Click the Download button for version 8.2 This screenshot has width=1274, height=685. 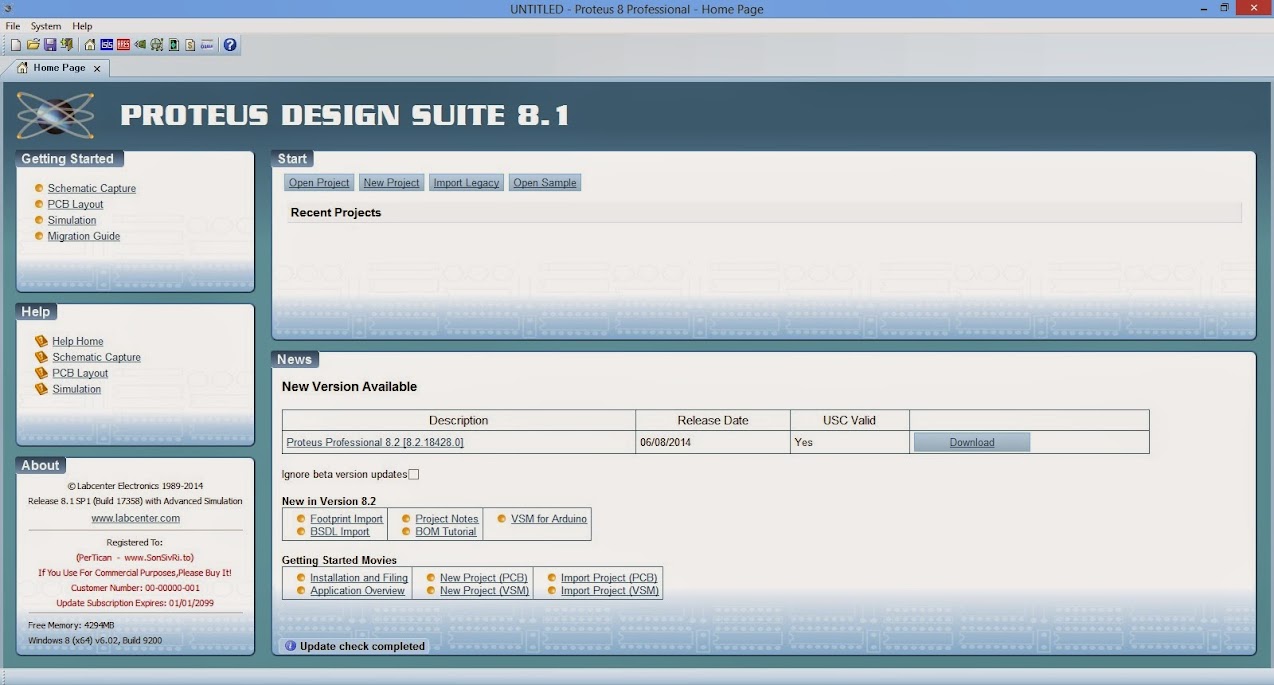coord(972,442)
